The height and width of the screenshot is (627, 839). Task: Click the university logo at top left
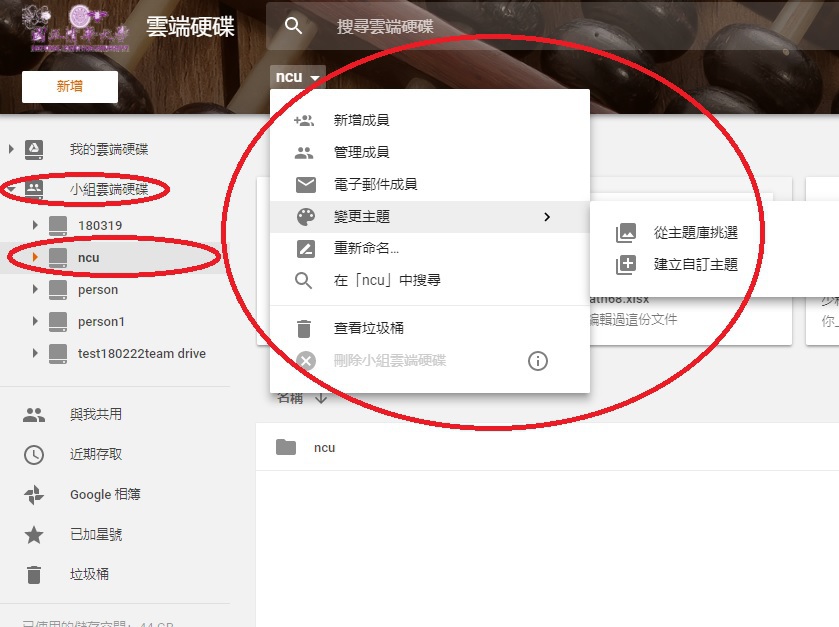tap(75, 28)
